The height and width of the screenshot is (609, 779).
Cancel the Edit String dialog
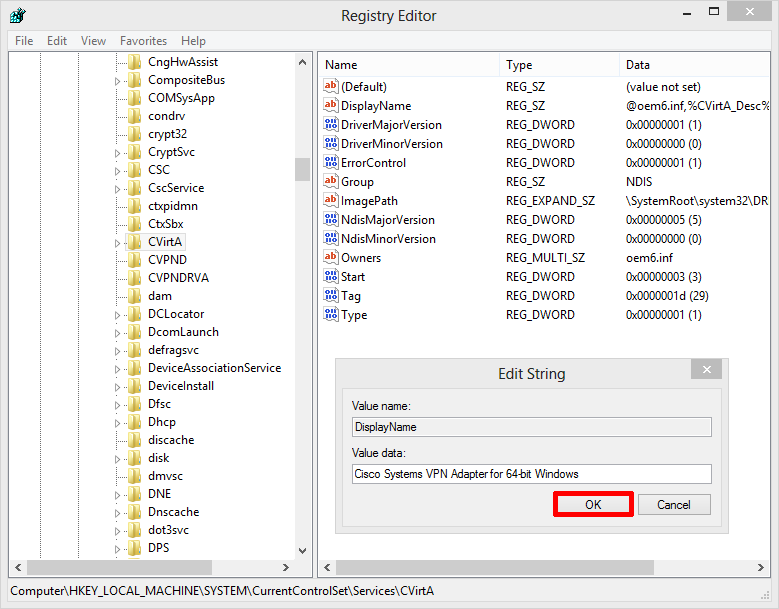(674, 504)
